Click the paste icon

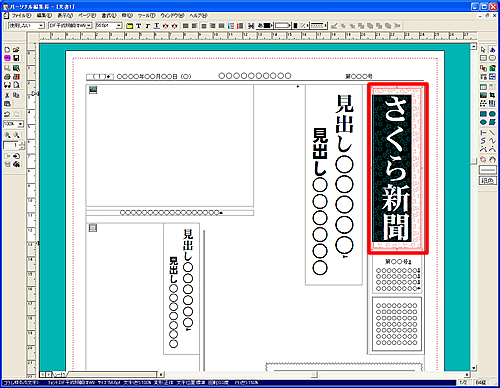tap(7, 104)
